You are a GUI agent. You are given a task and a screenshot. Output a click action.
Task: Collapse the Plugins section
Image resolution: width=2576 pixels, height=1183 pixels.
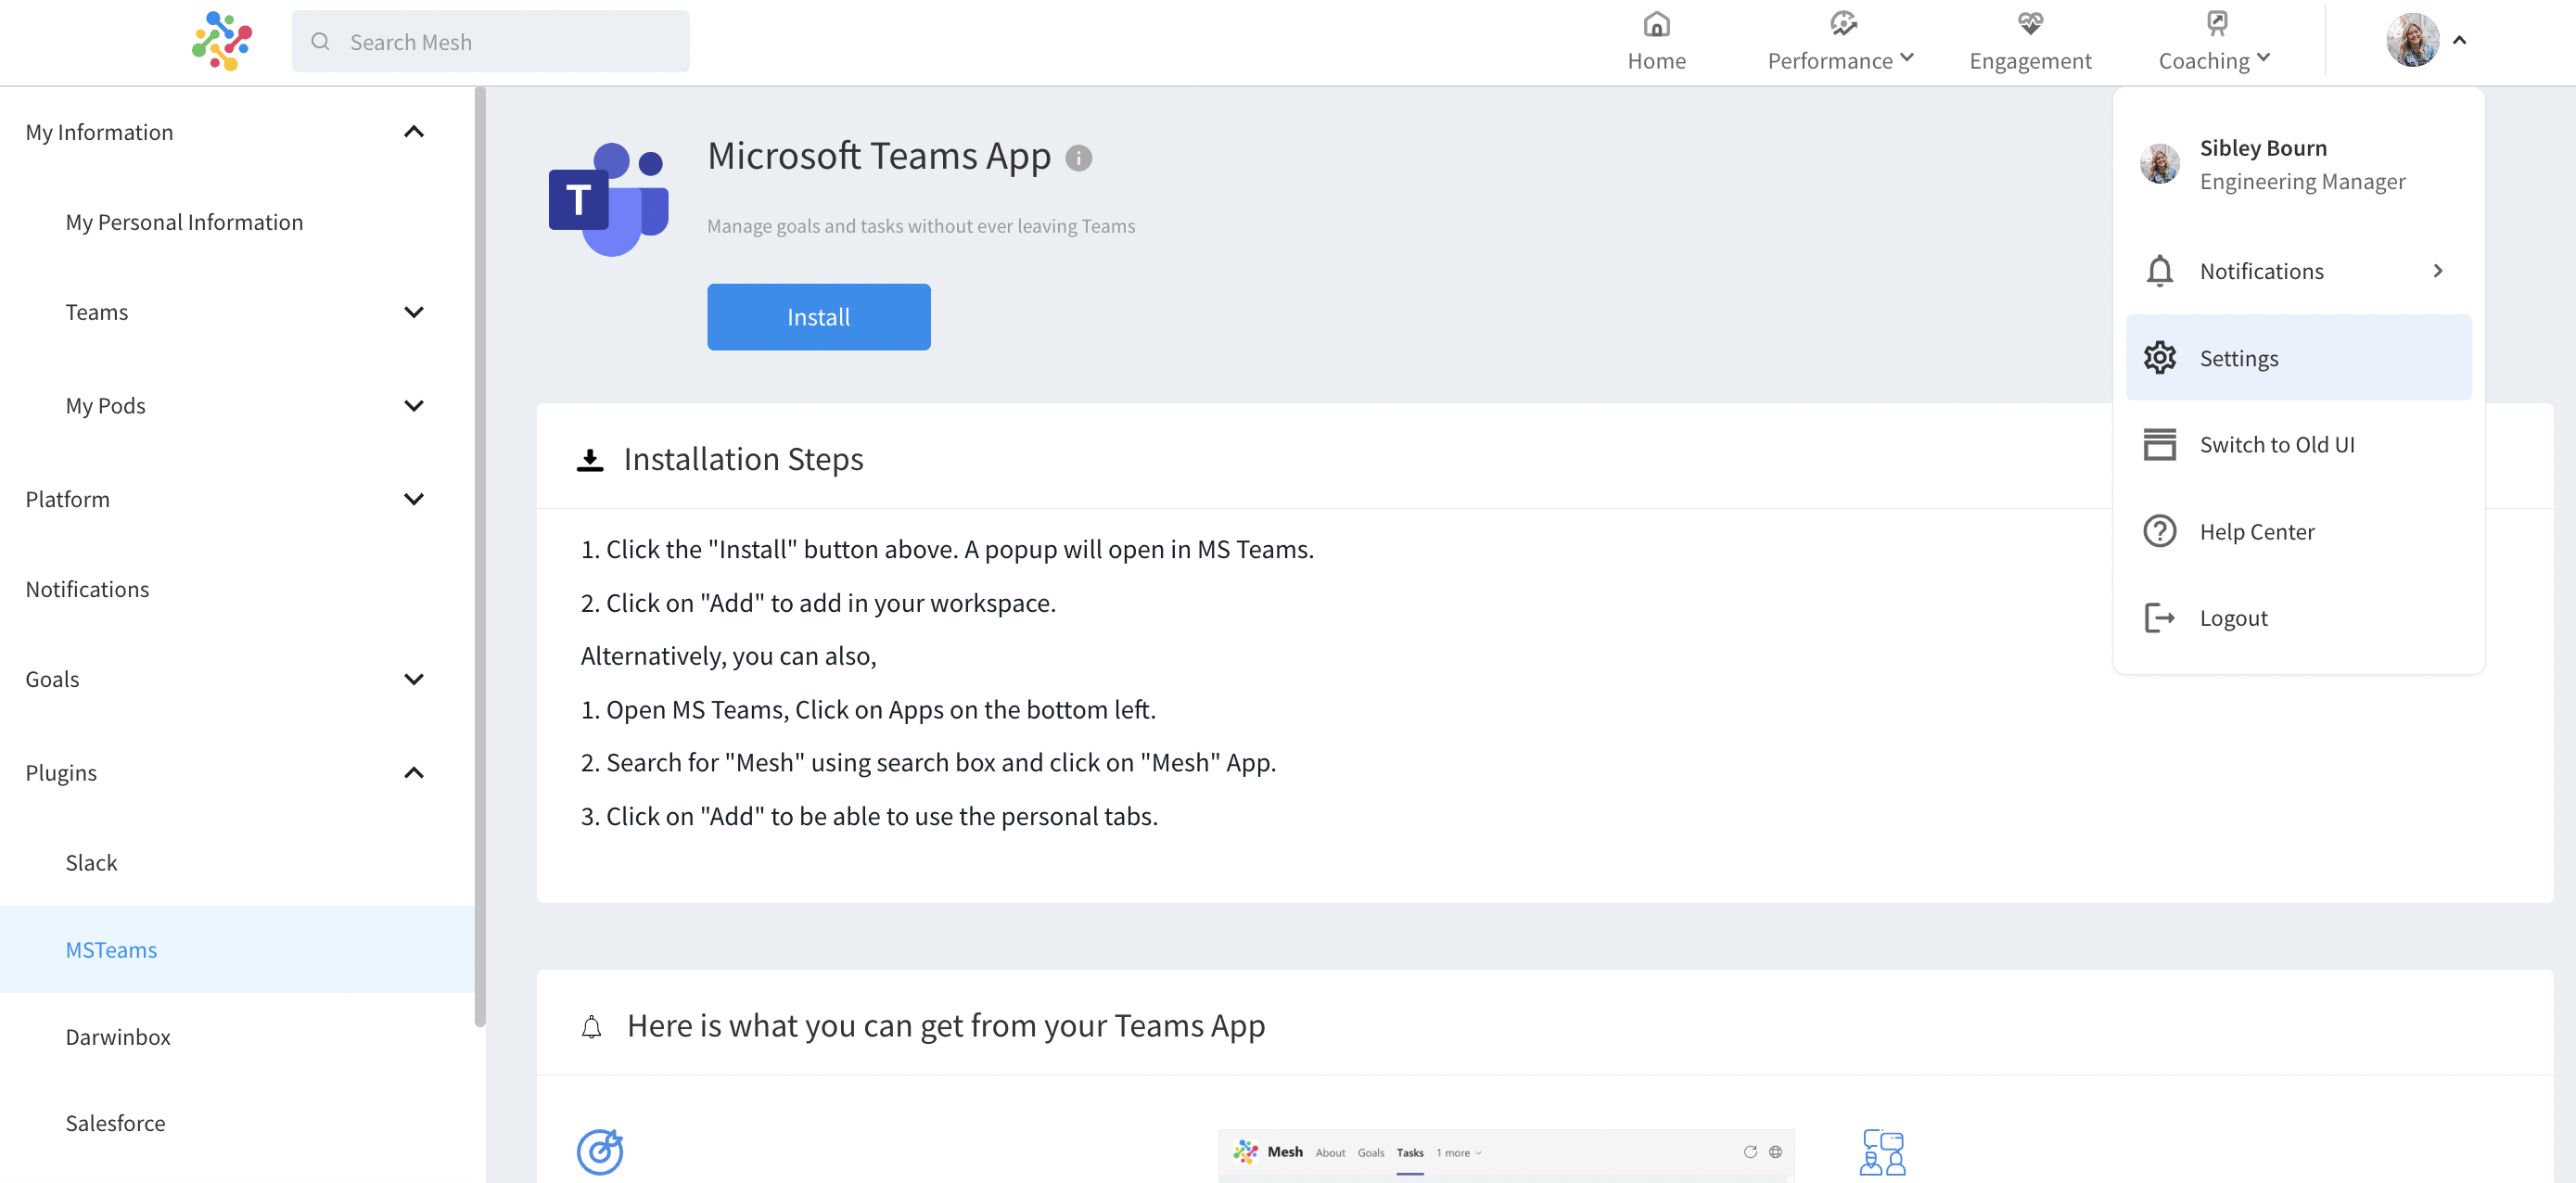[413, 773]
